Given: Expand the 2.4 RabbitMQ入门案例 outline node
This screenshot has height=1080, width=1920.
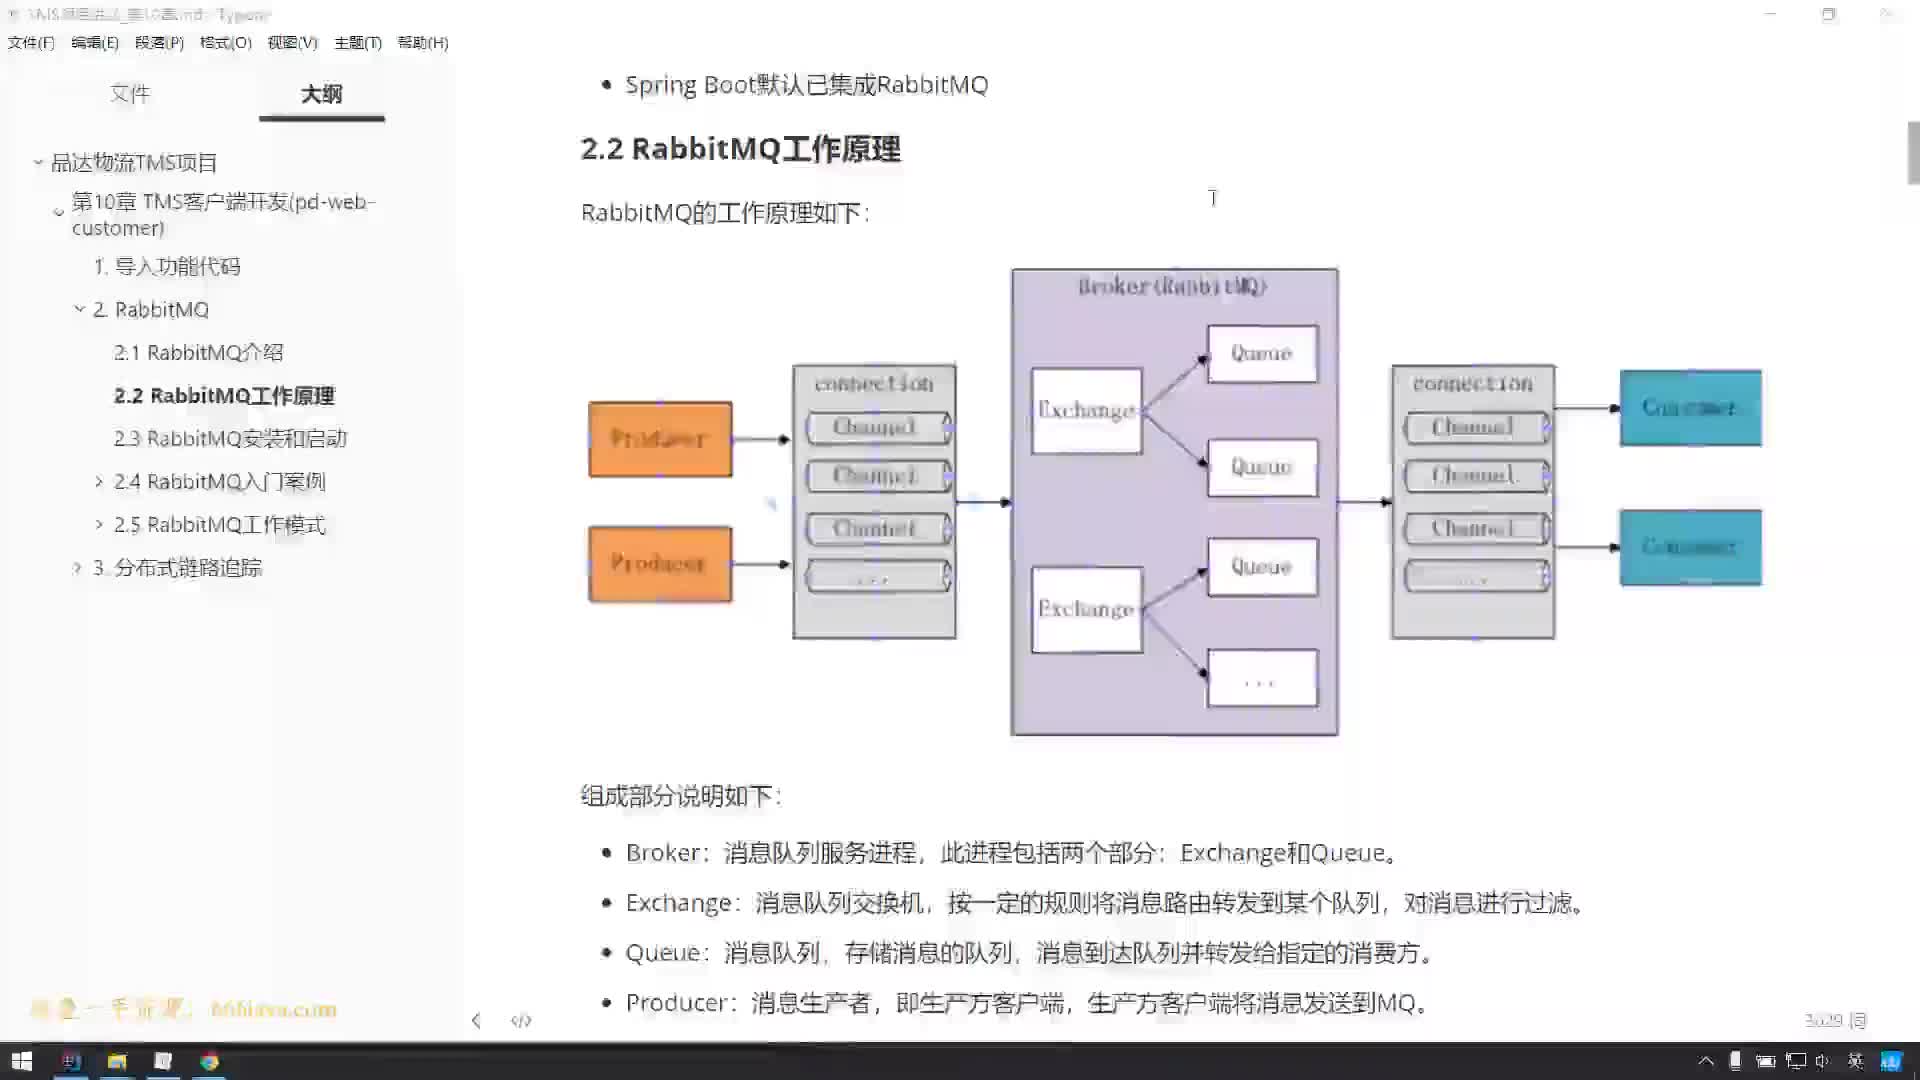Looking at the screenshot, I should click(99, 482).
